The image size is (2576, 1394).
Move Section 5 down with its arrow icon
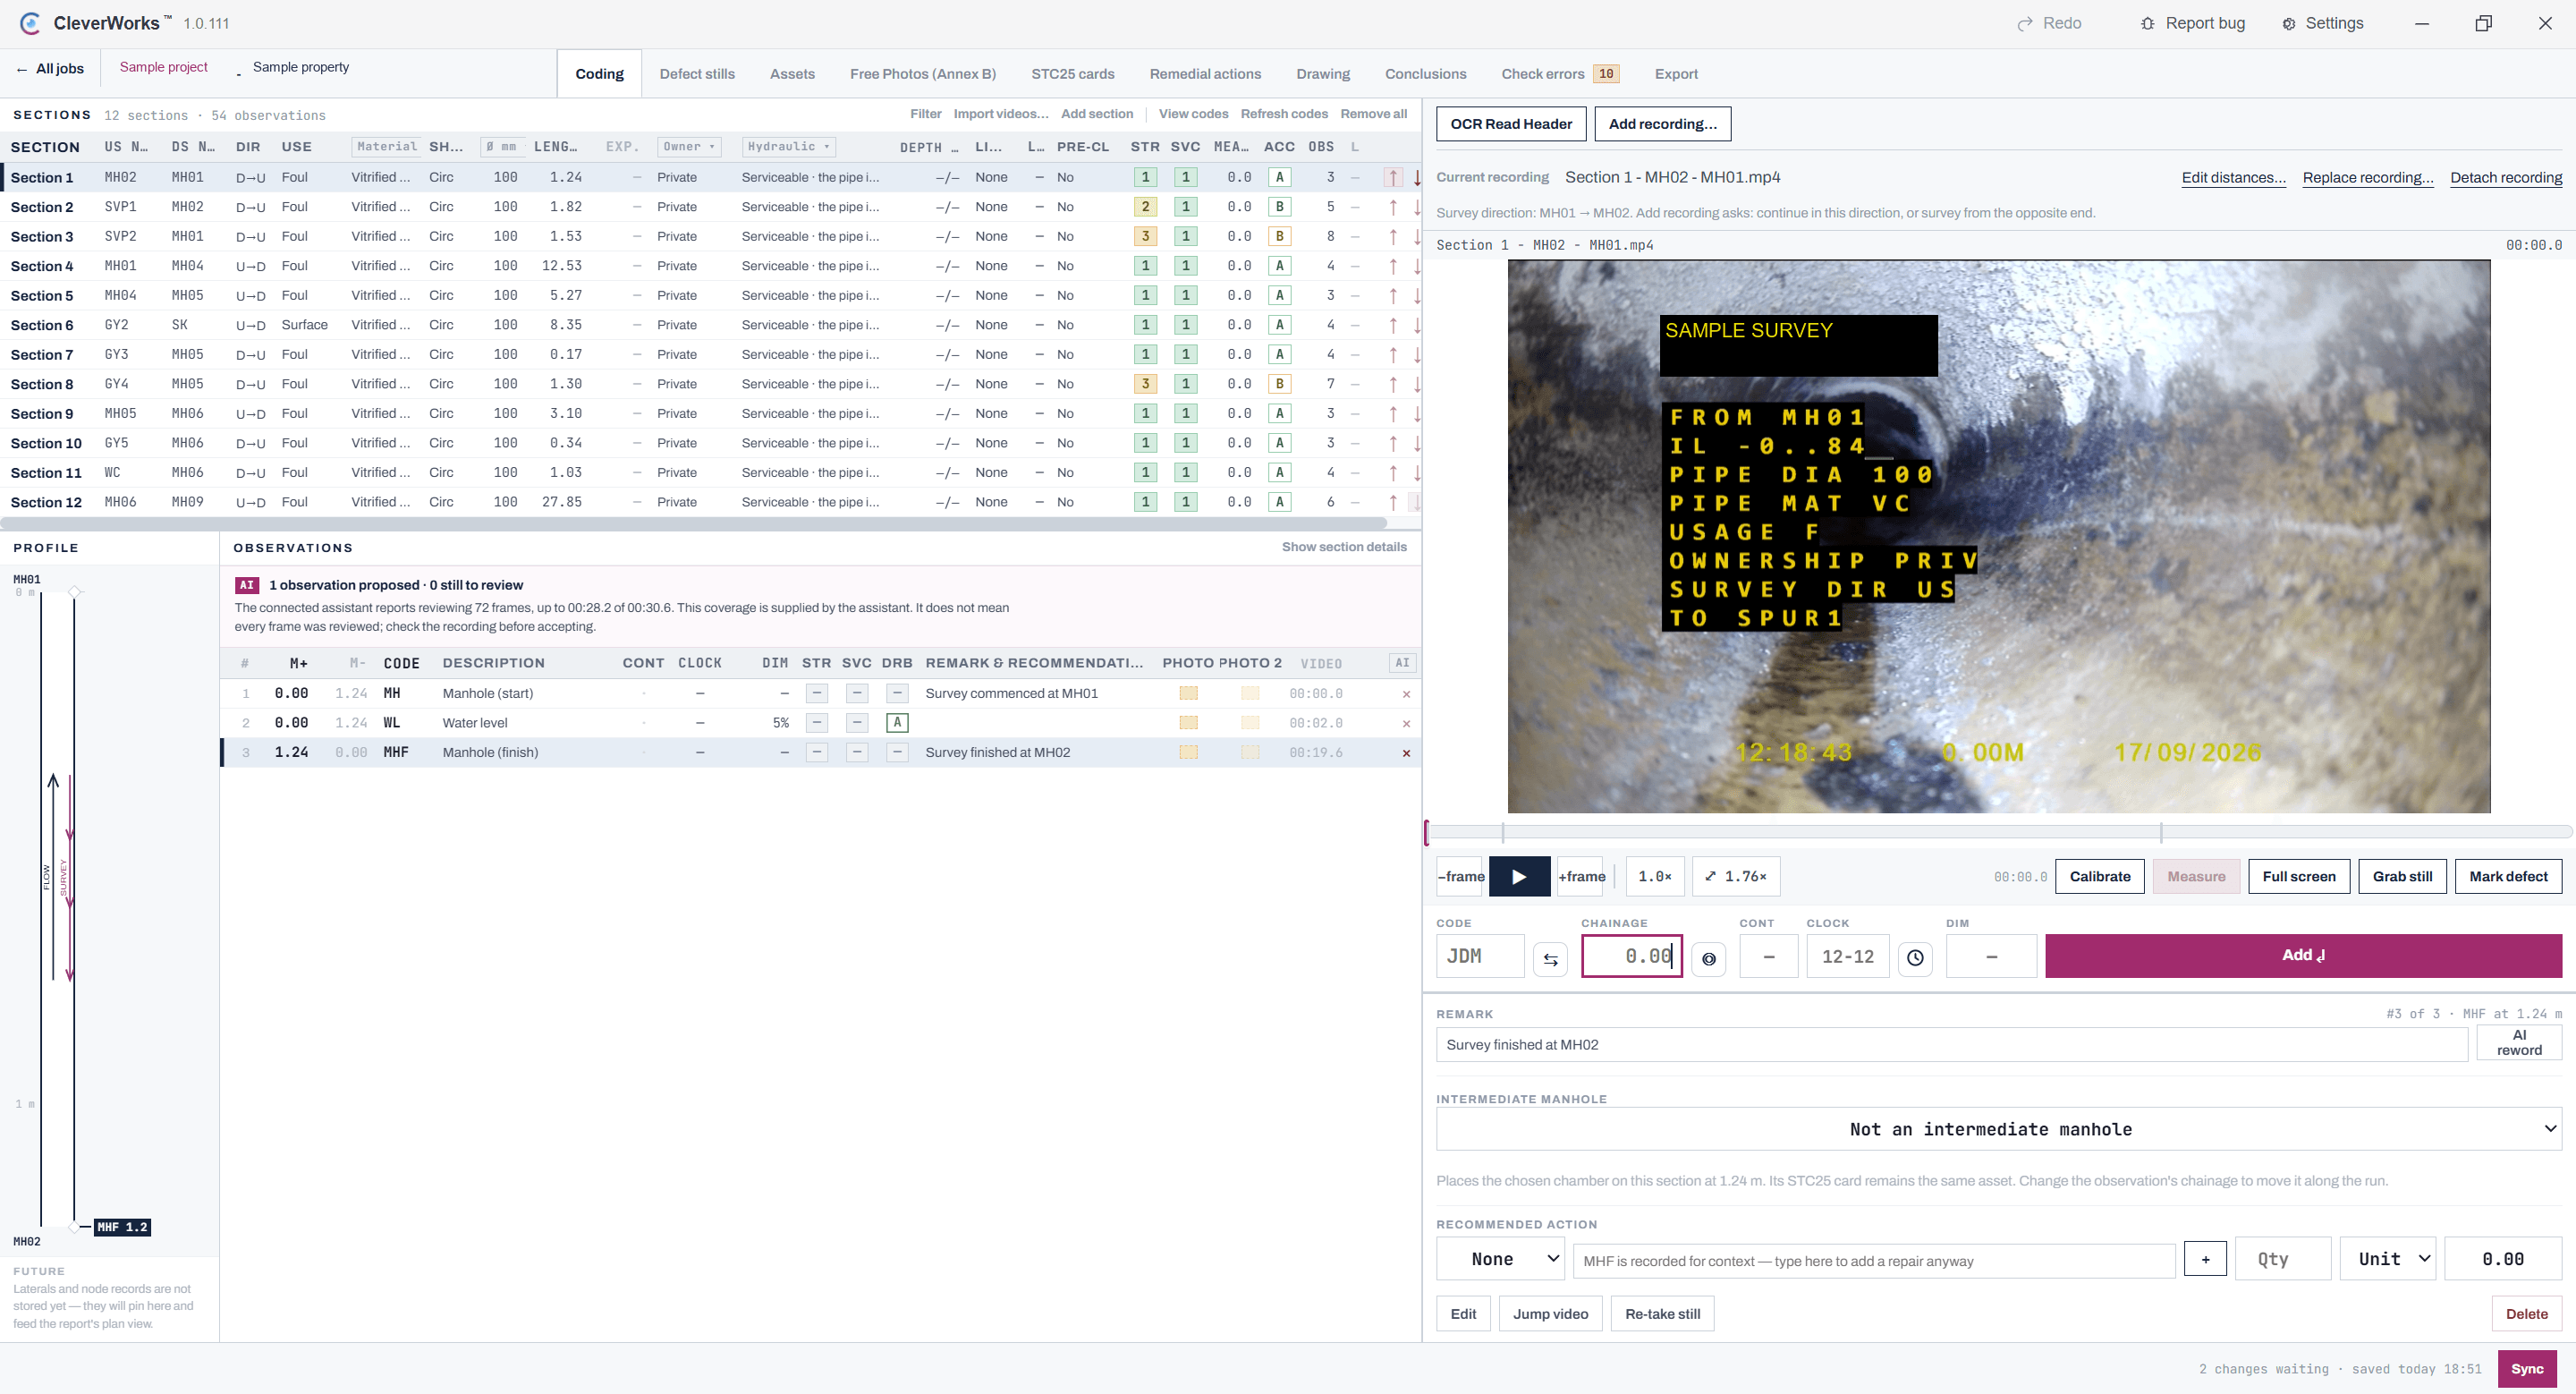tap(1416, 296)
